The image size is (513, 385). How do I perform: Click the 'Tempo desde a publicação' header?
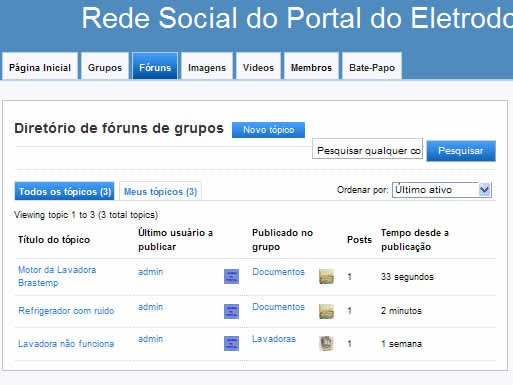(415, 240)
